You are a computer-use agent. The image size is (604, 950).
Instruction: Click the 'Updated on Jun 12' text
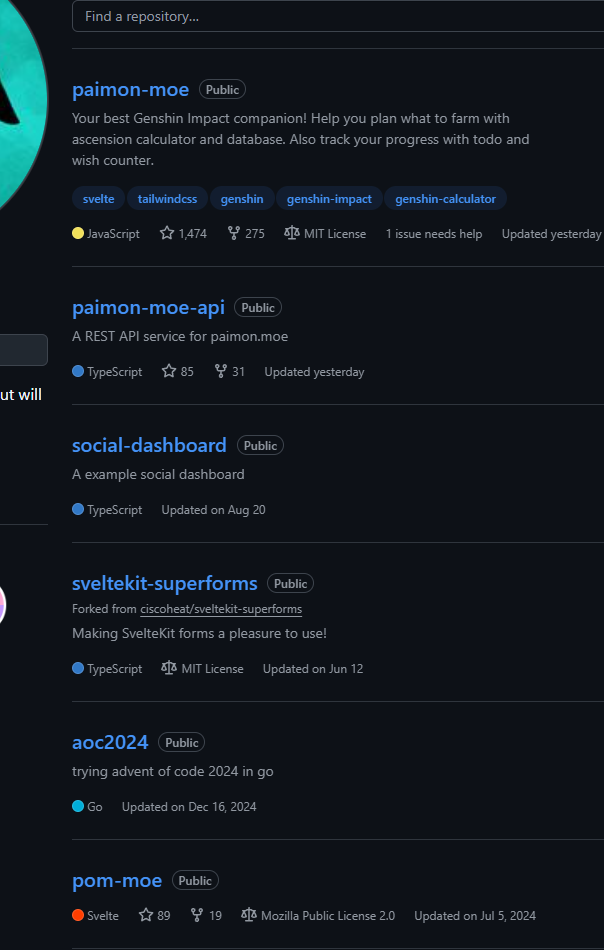pos(313,669)
